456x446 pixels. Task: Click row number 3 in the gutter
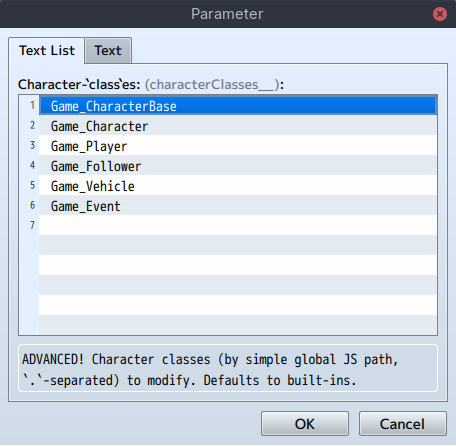click(x=32, y=145)
